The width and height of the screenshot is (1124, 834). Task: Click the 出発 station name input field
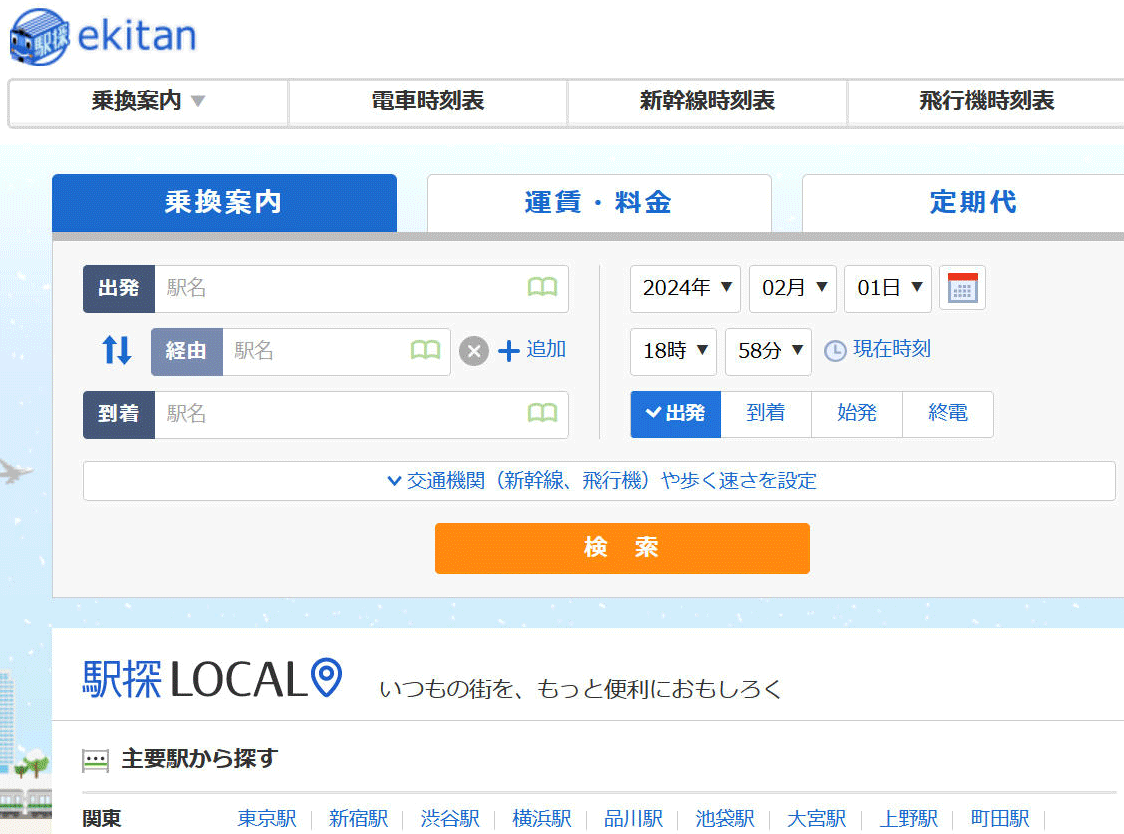click(x=340, y=288)
